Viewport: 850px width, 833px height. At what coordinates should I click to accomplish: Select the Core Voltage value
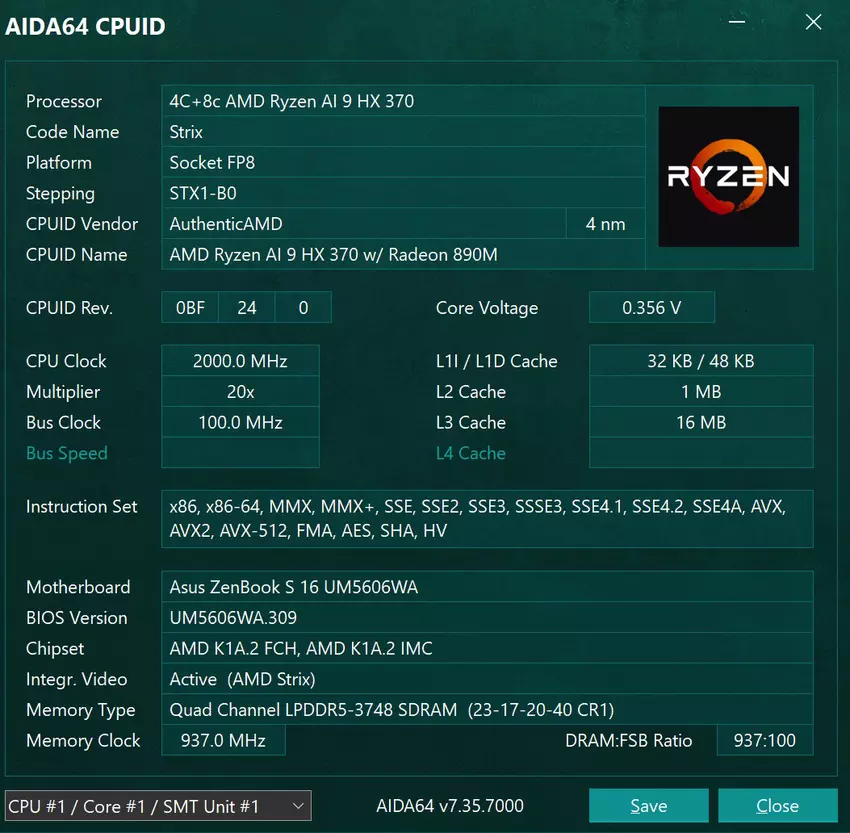coord(651,308)
